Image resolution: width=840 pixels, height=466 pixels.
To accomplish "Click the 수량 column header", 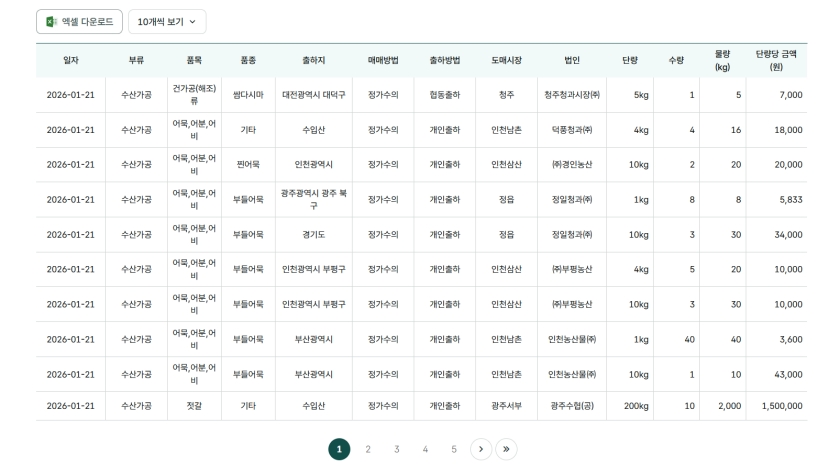I will pos(676,60).
